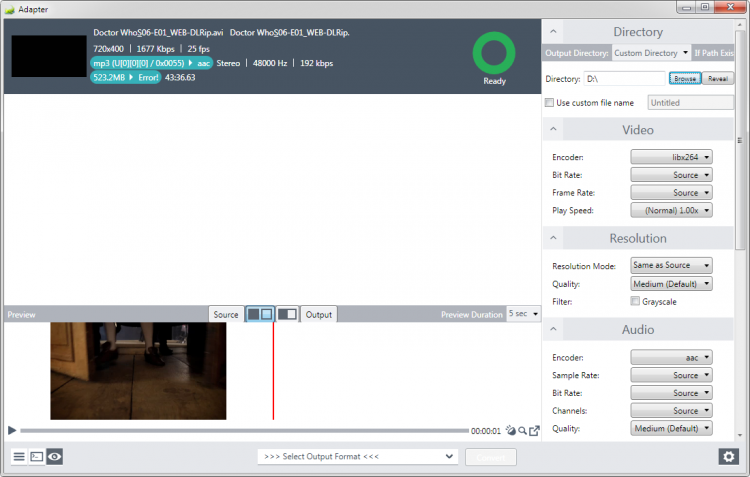This screenshot has width=750, height=477.
Task: Open the audio Encoder aac dropdown
Action: click(672, 357)
